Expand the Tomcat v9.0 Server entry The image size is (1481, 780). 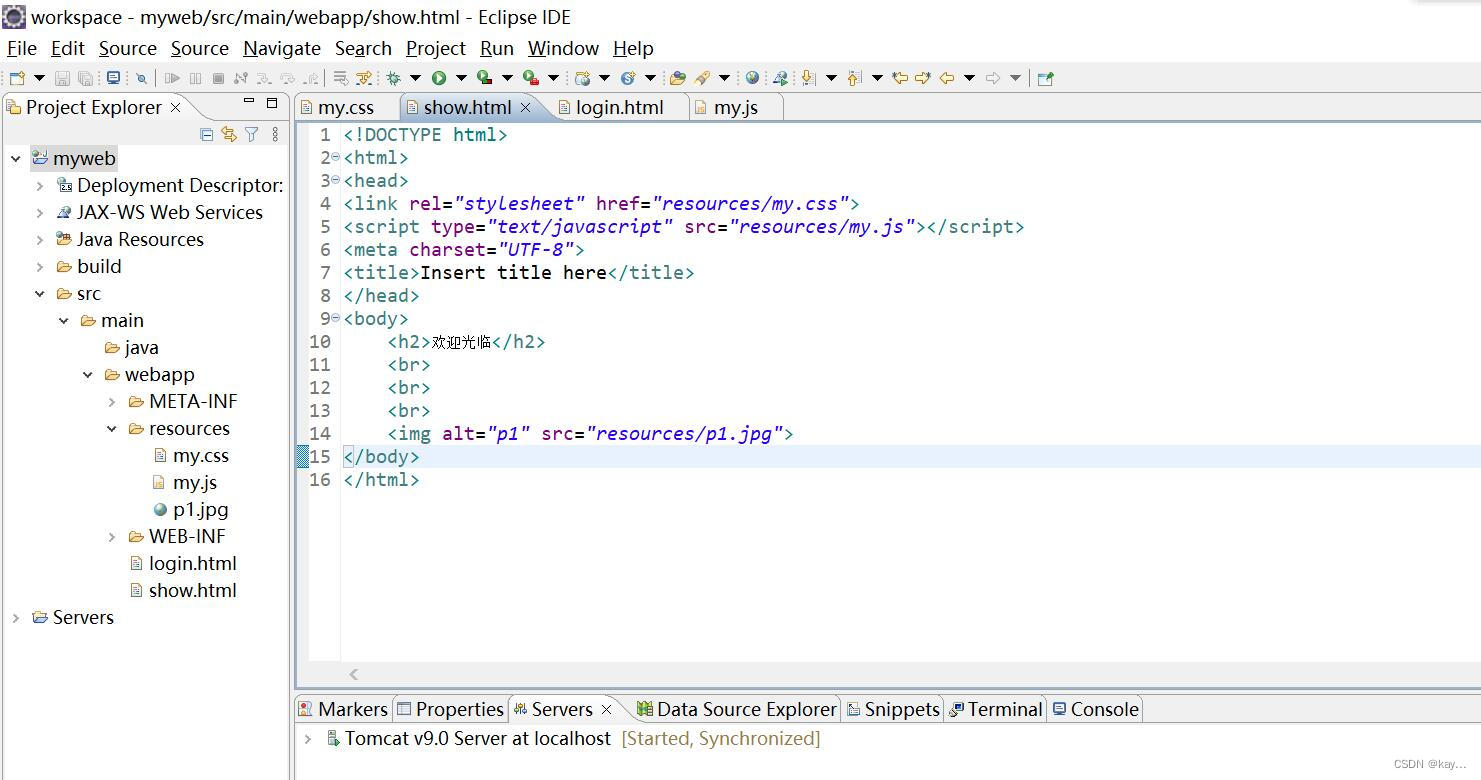pos(308,738)
